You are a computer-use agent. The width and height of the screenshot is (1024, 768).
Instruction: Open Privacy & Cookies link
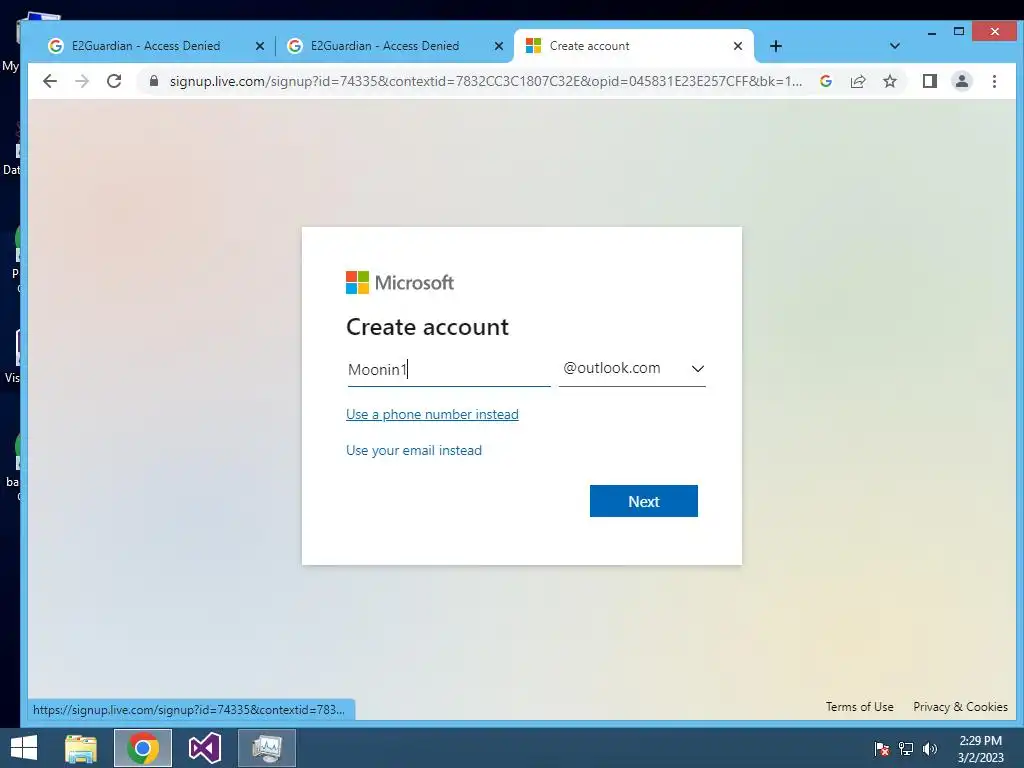[960, 707]
